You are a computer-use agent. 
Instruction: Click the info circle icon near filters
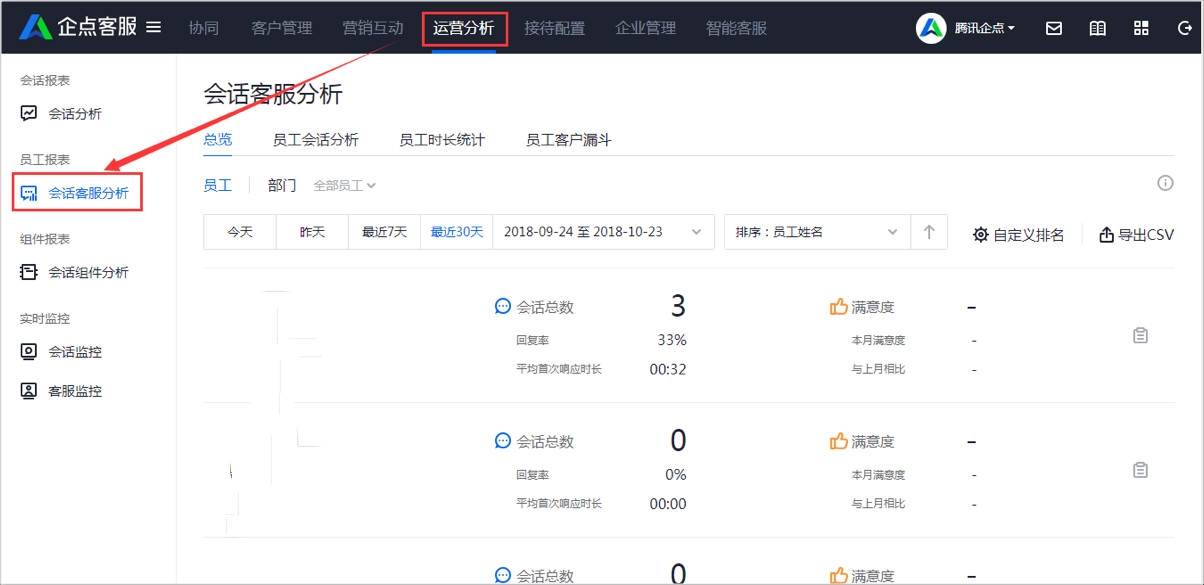[1165, 183]
